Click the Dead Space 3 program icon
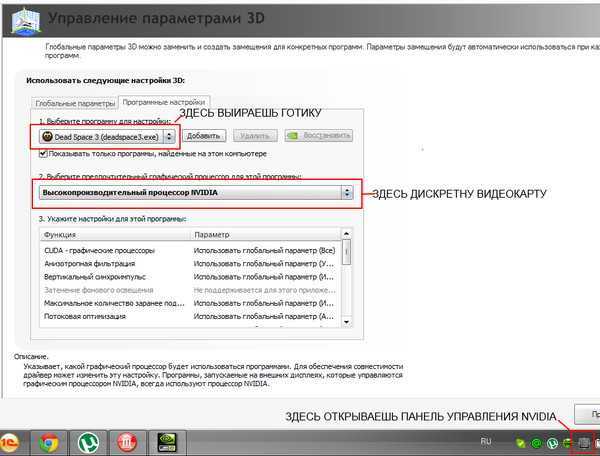The height and width of the screenshot is (456, 600). (x=47, y=136)
